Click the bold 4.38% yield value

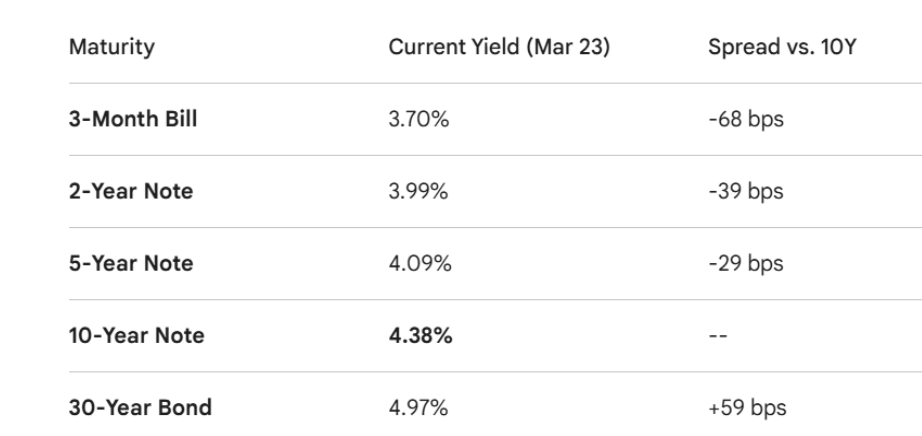click(x=420, y=335)
